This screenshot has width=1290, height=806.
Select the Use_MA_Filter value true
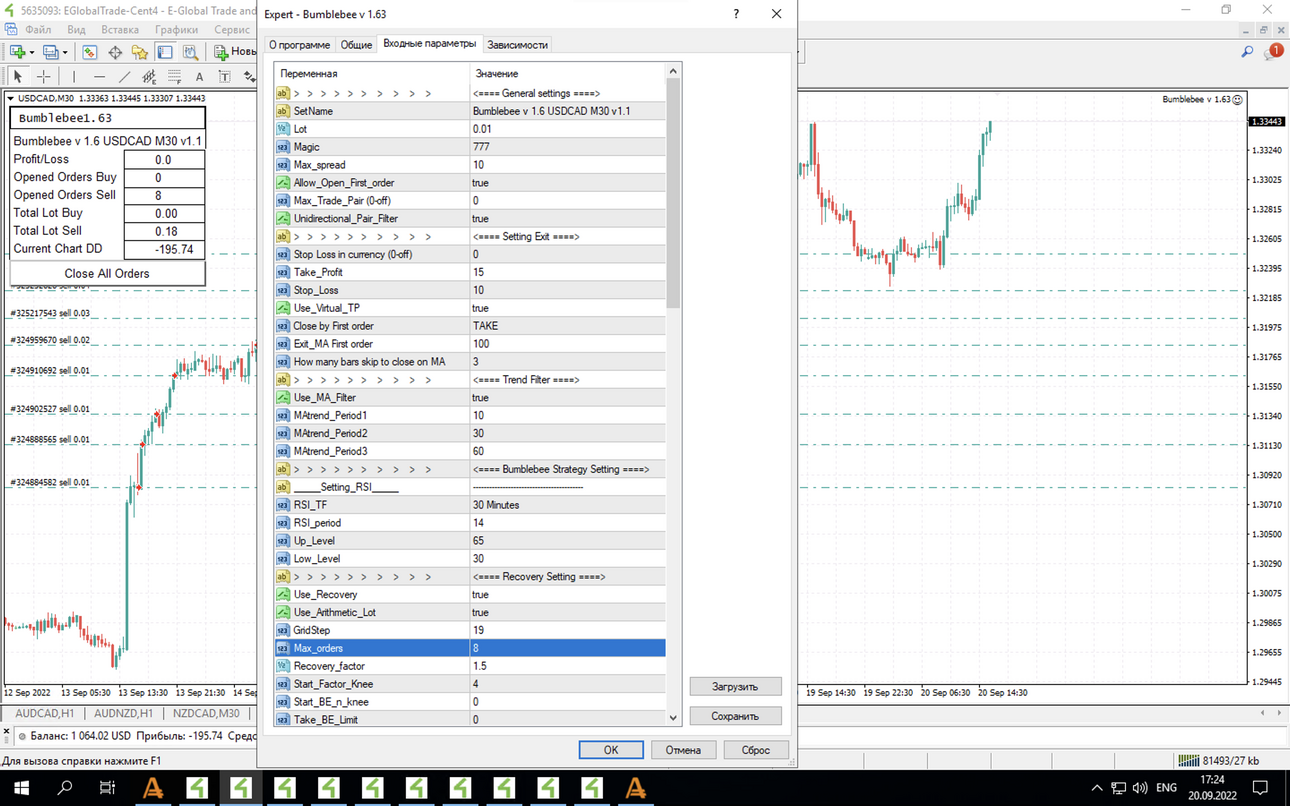coord(567,398)
